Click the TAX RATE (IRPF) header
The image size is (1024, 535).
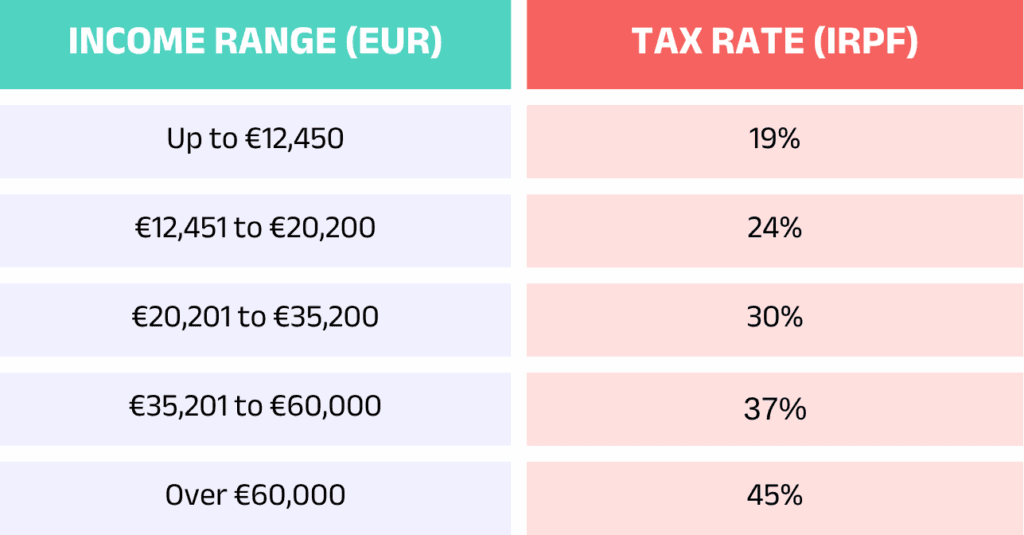pyautogui.click(x=774, y=44)
